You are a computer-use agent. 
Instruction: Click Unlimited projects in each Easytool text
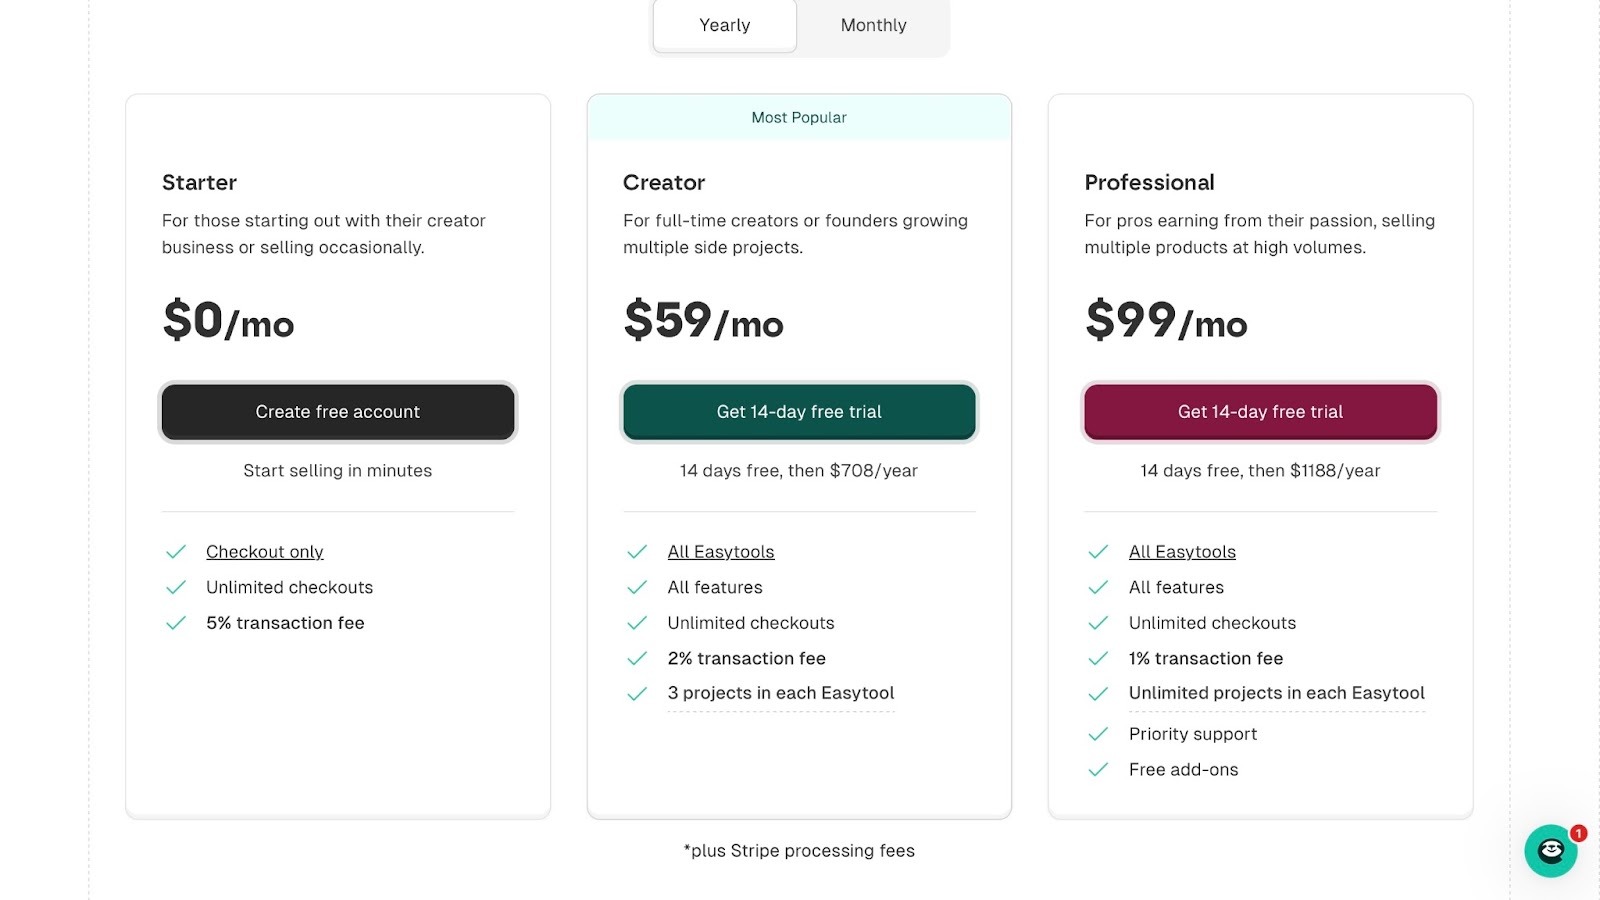[x=1277, y=693]
